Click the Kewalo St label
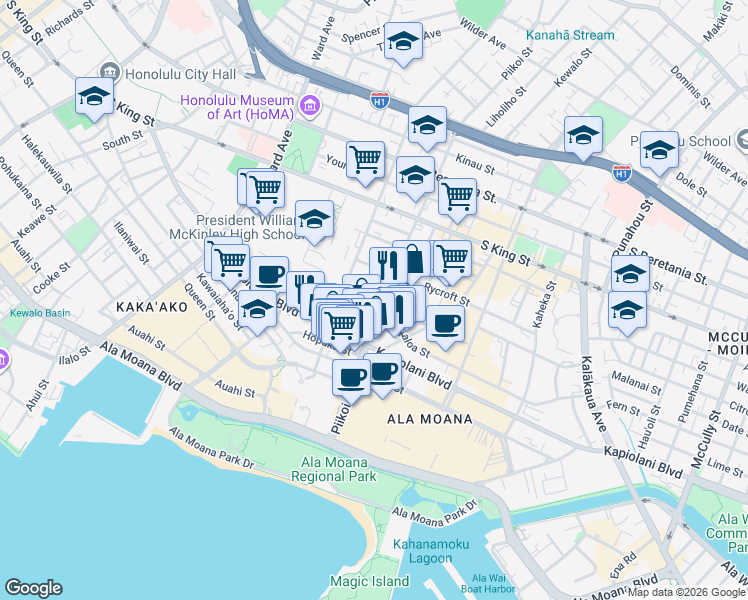The width and height of the screenshot is (748, 600). click(573, 67)
